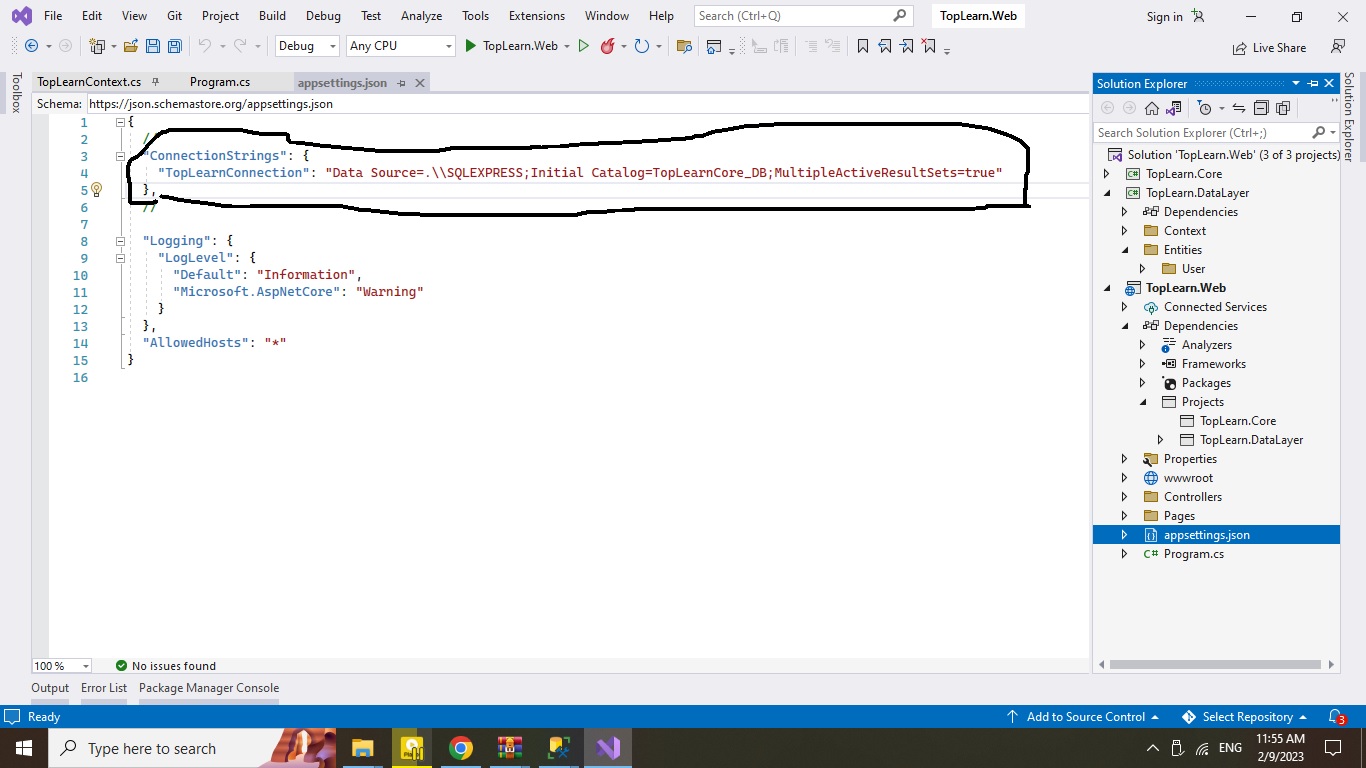Click Google Chrome icon in Windows taskbar
This screenshot has width=1366, height=768.
coord(460,748)
